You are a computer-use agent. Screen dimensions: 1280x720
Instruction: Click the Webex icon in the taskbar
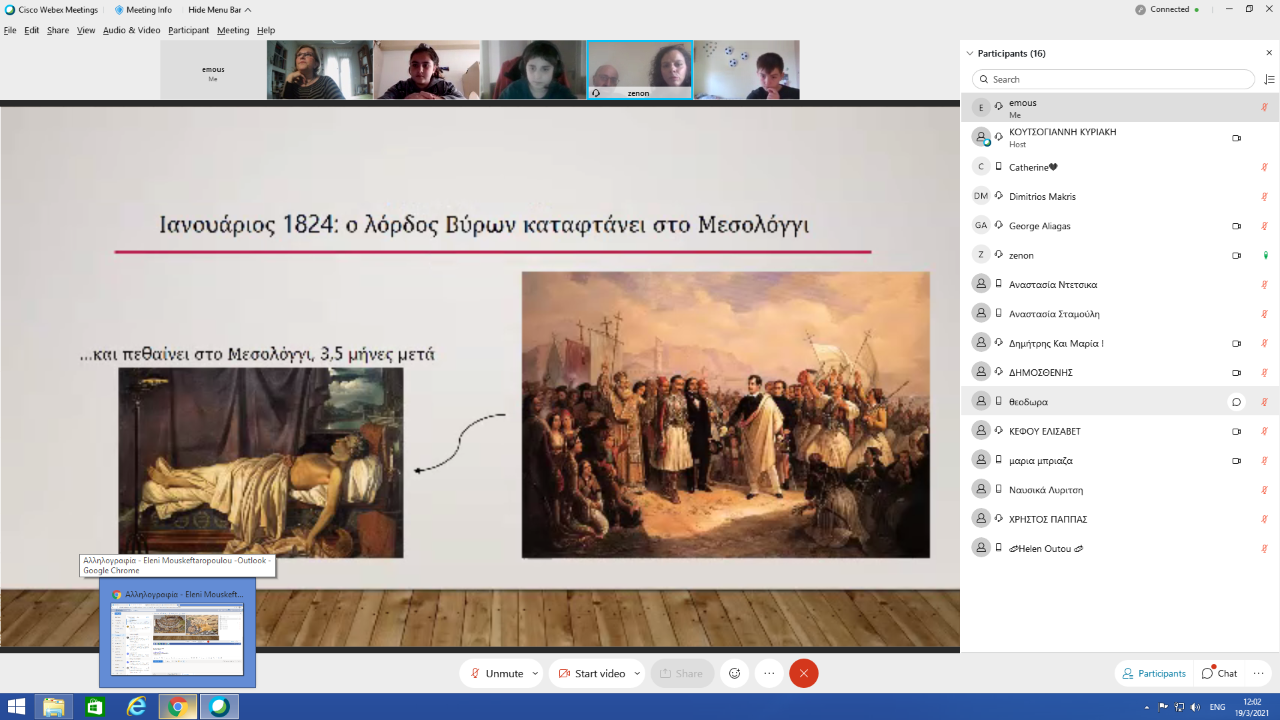pyautogui.click(x=219, y=707)
